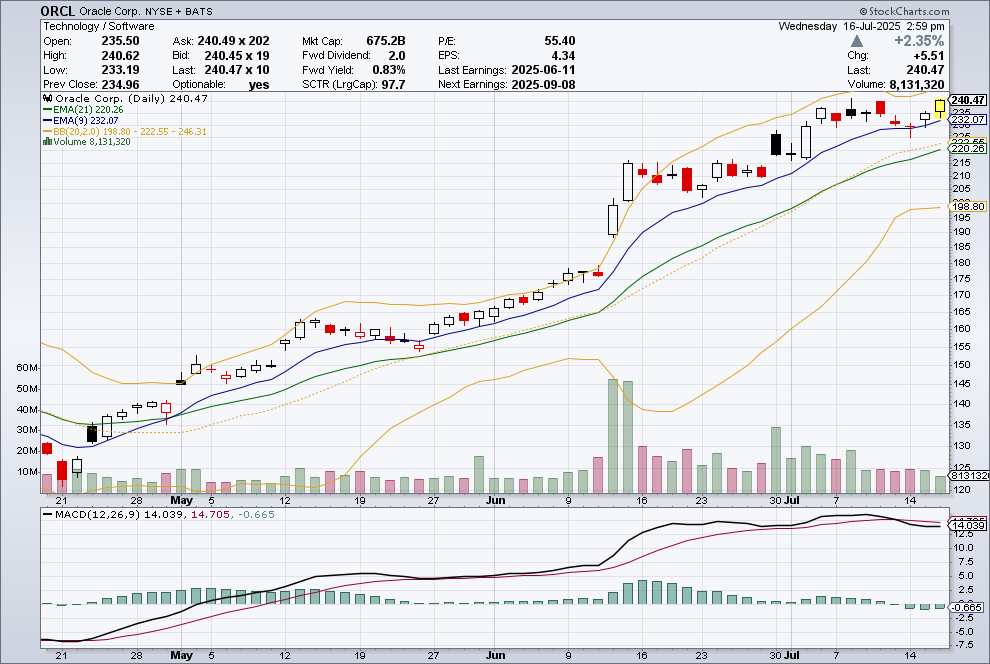Click the 'Oracle Corp. (Daily) 240.47' legend entry
Image resolution: width=990 pixels, height=664 pixels.
click(131, 98)
